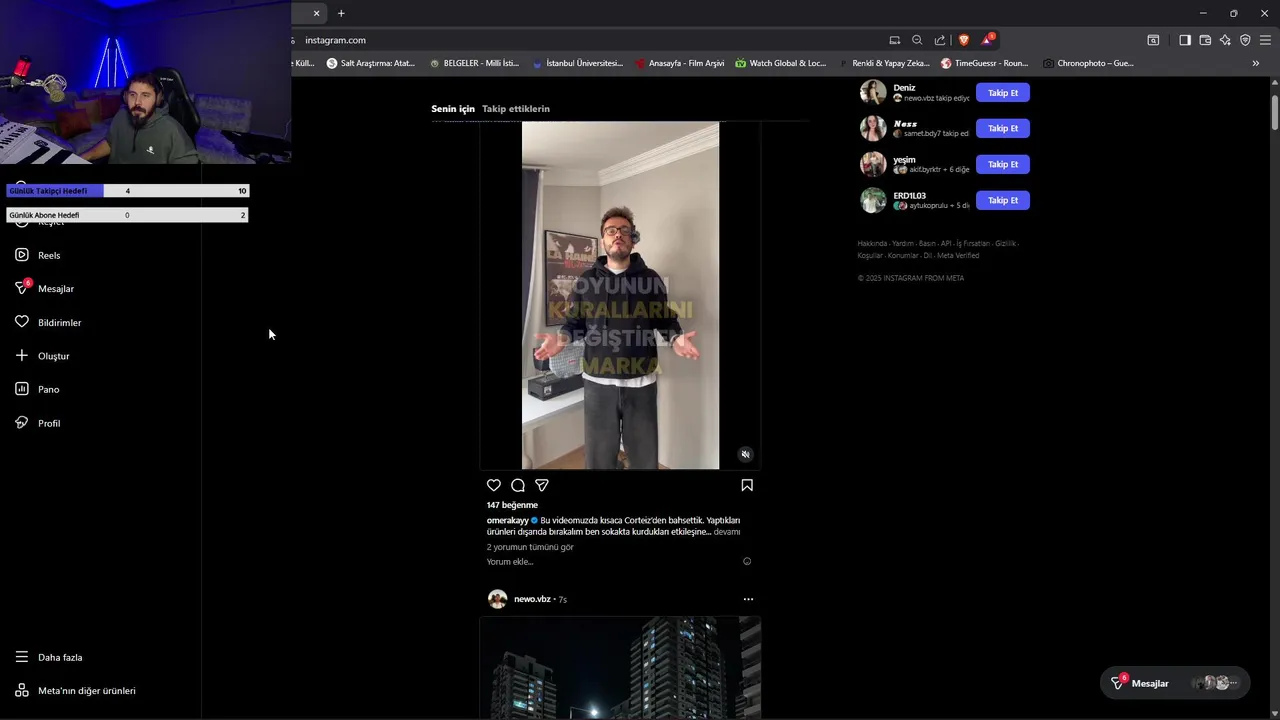Click the 147 beğenme likes count
Viewport: 1280px width, 720px height.
tap(512, 505)
